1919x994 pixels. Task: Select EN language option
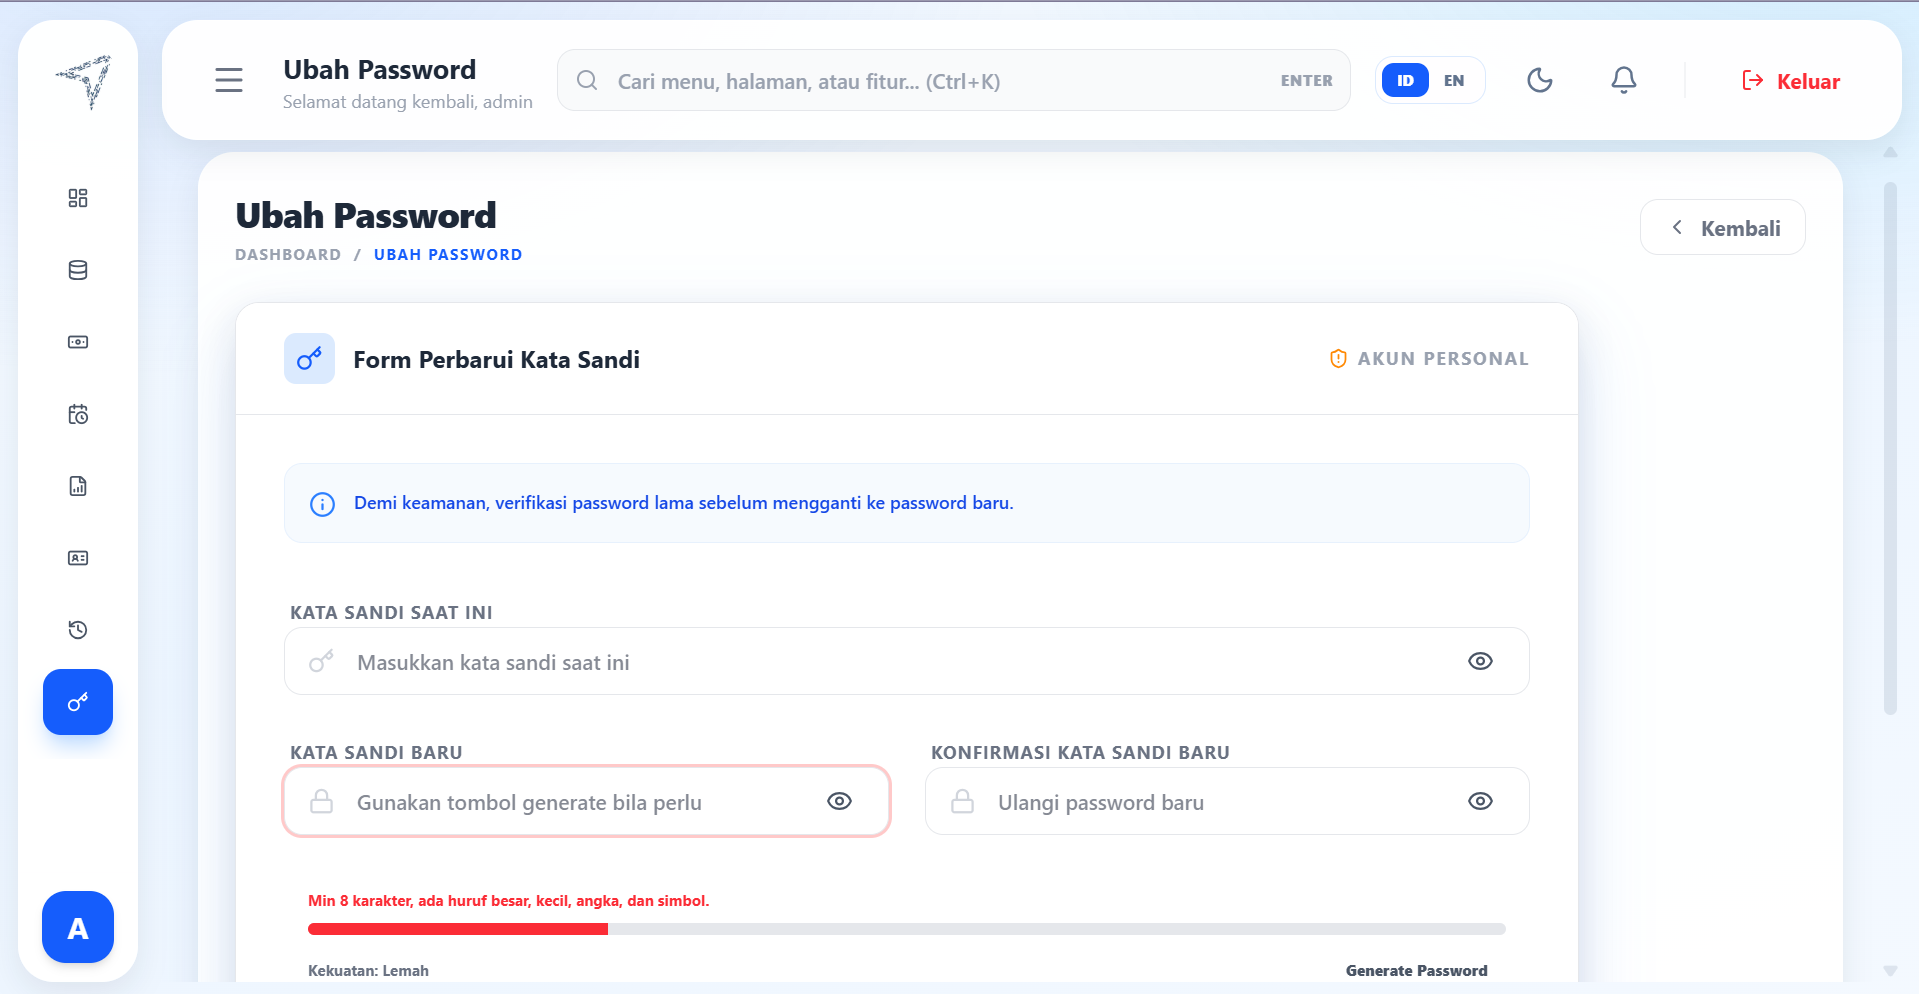click(x=1454, y=80)
